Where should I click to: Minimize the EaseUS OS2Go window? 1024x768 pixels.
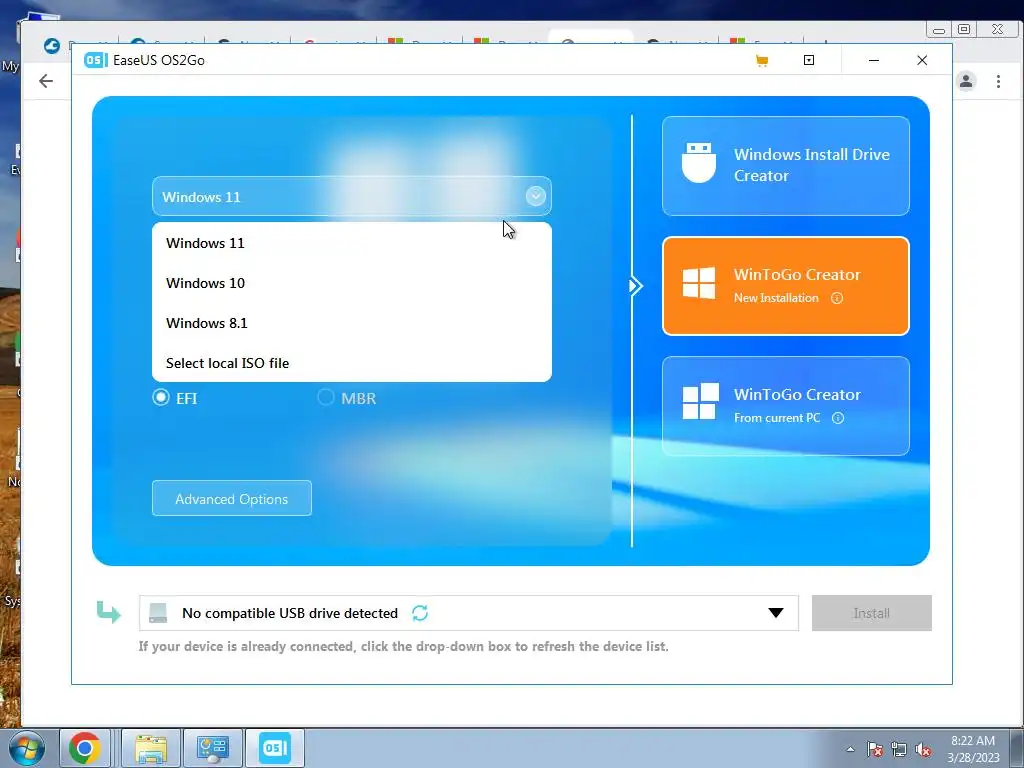point(874,60)
